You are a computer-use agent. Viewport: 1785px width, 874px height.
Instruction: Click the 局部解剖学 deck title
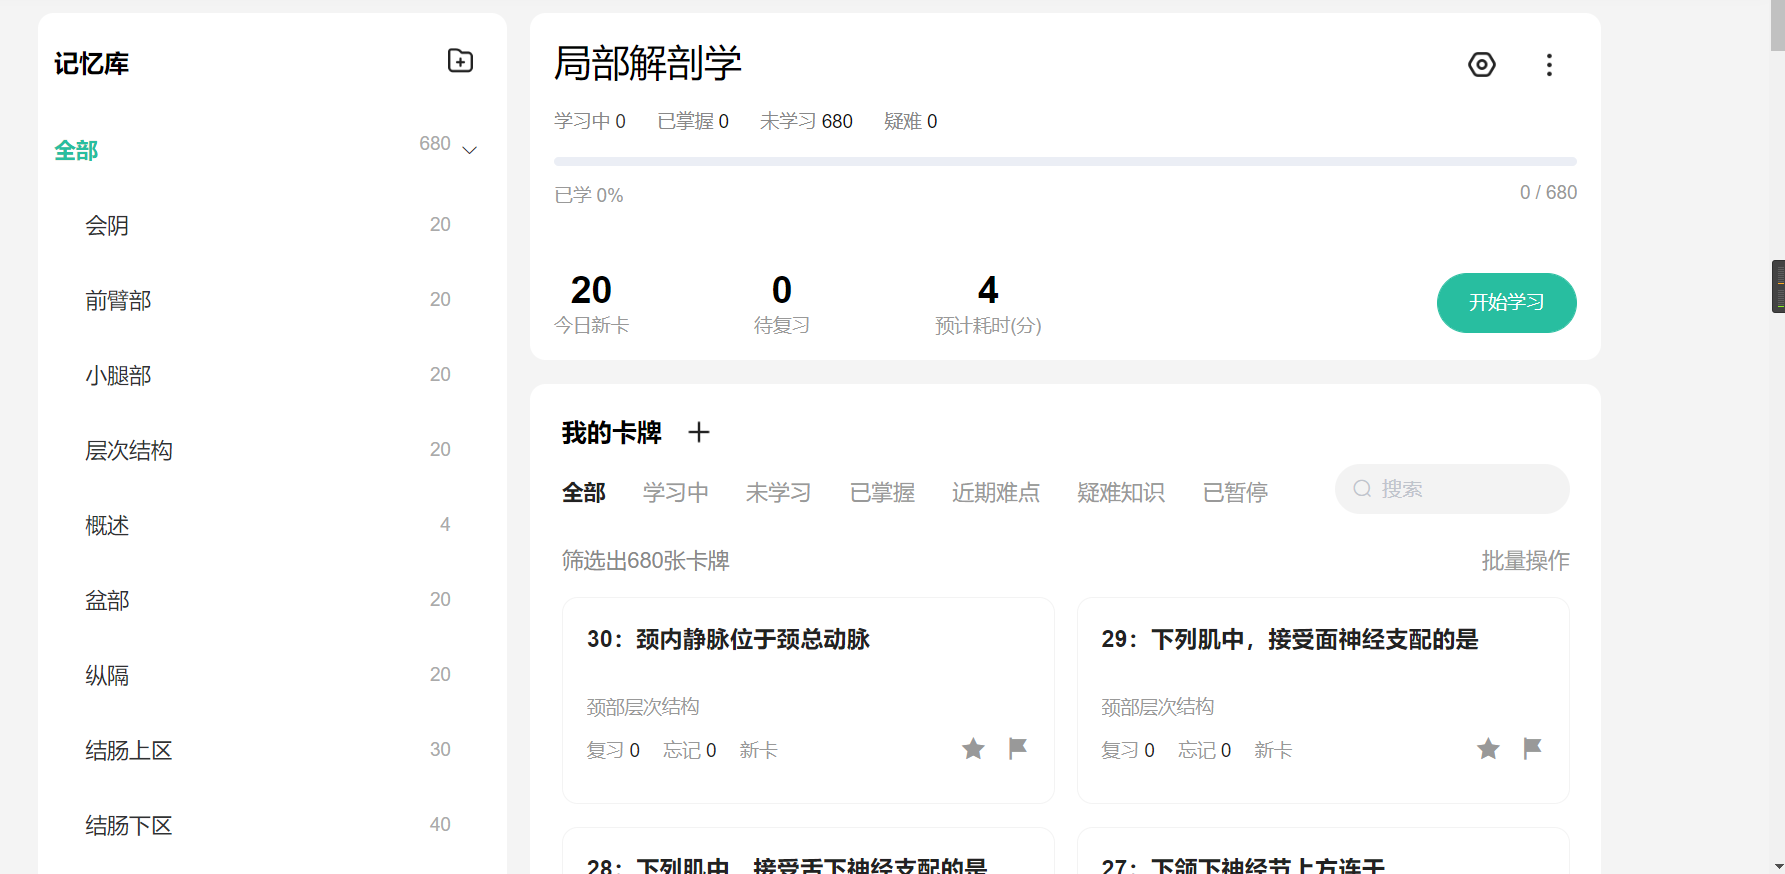tap(648, 63)
